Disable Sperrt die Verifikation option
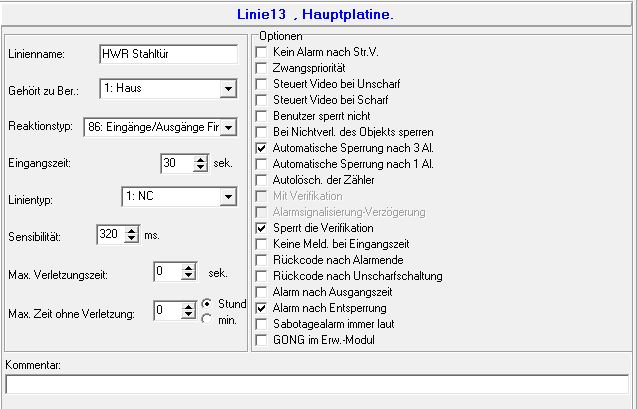The height and width of the screenshot is (409, 637). [262, 228]
